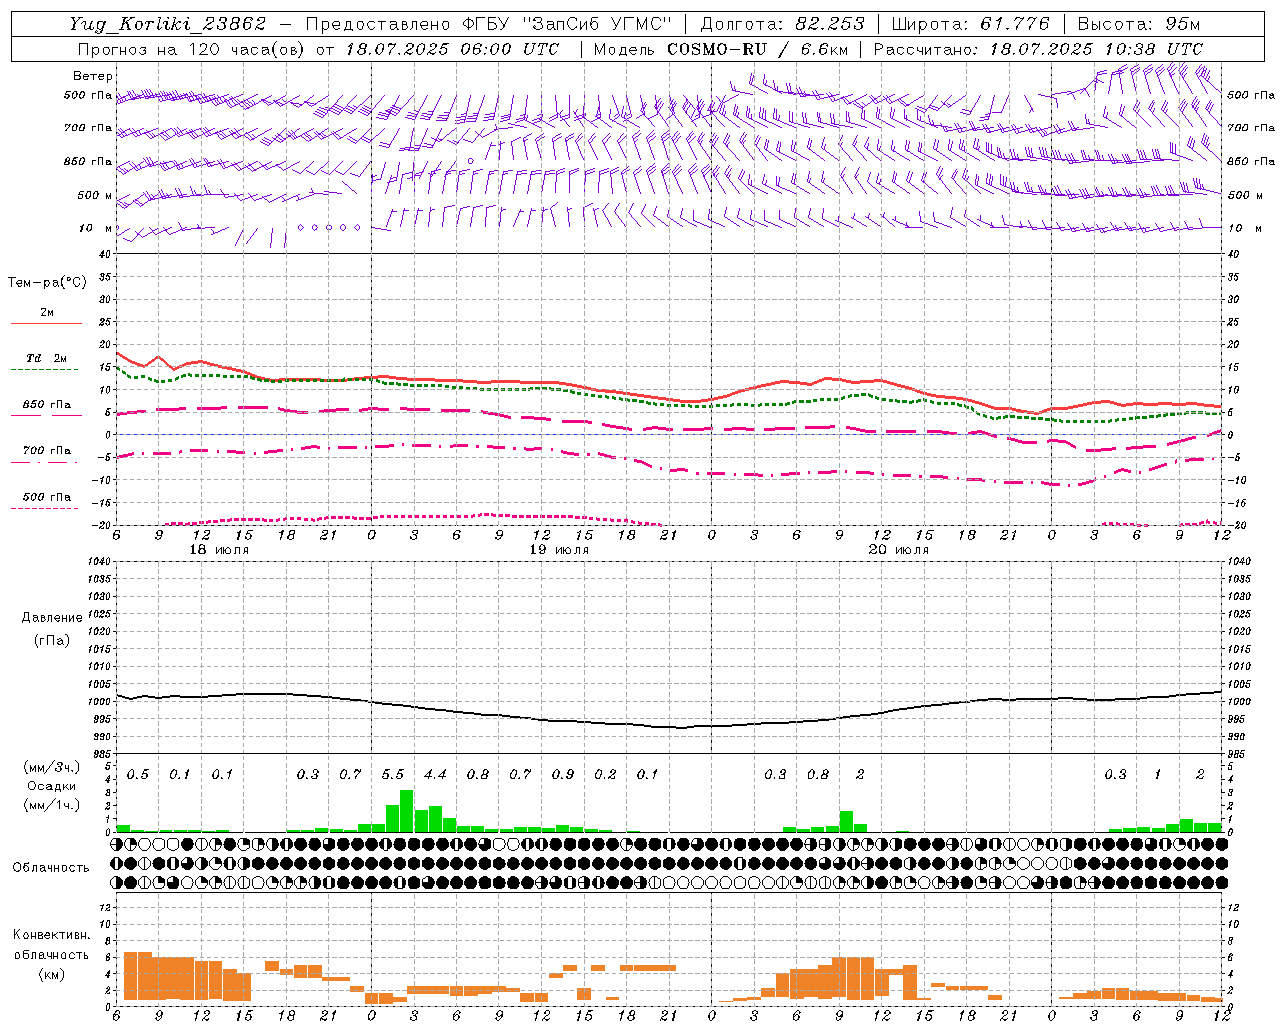This screenshot has height=1024, width=1280.
Task: Click 'Рассчитано: 18.07.2025 10:38 UTC' text
Action: [1038, 49]
